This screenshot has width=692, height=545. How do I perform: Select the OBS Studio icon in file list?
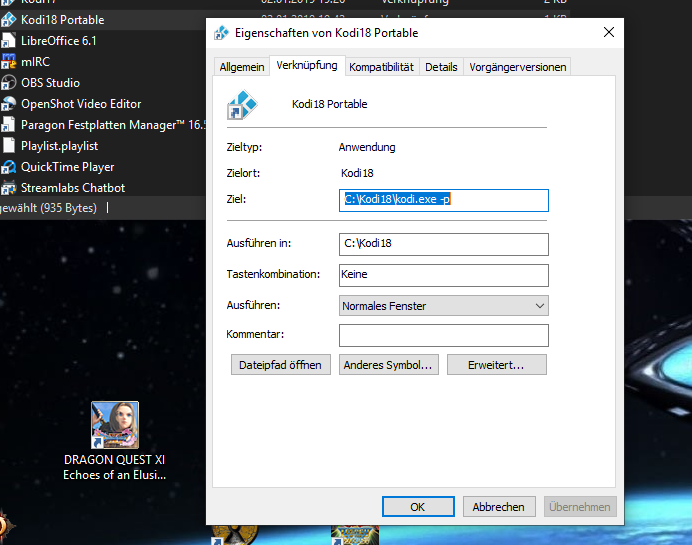tap(8, 83)
